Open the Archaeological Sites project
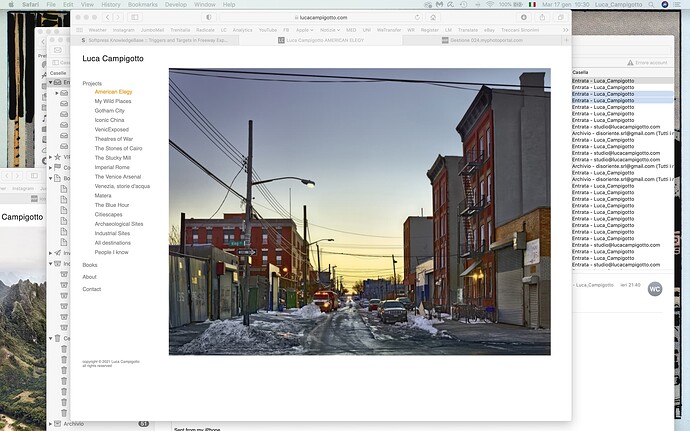This screenshot has width=690, height=431. [x=119, y=224]
